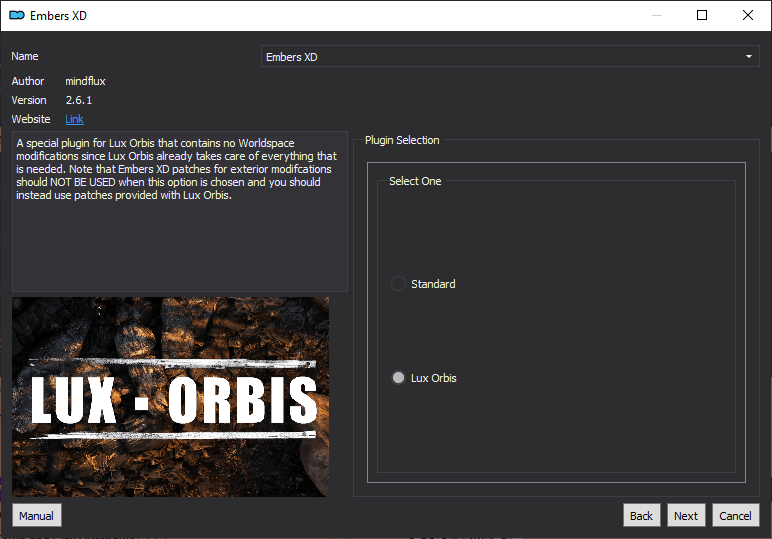Open the Website Link hyperlink
This screenshot has width=772, height=539.
click(74, 119)
